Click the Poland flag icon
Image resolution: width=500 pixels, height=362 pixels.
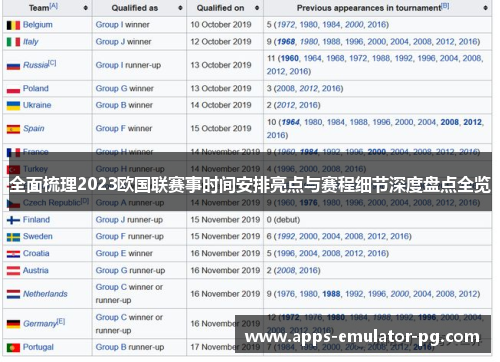[13, 89]
